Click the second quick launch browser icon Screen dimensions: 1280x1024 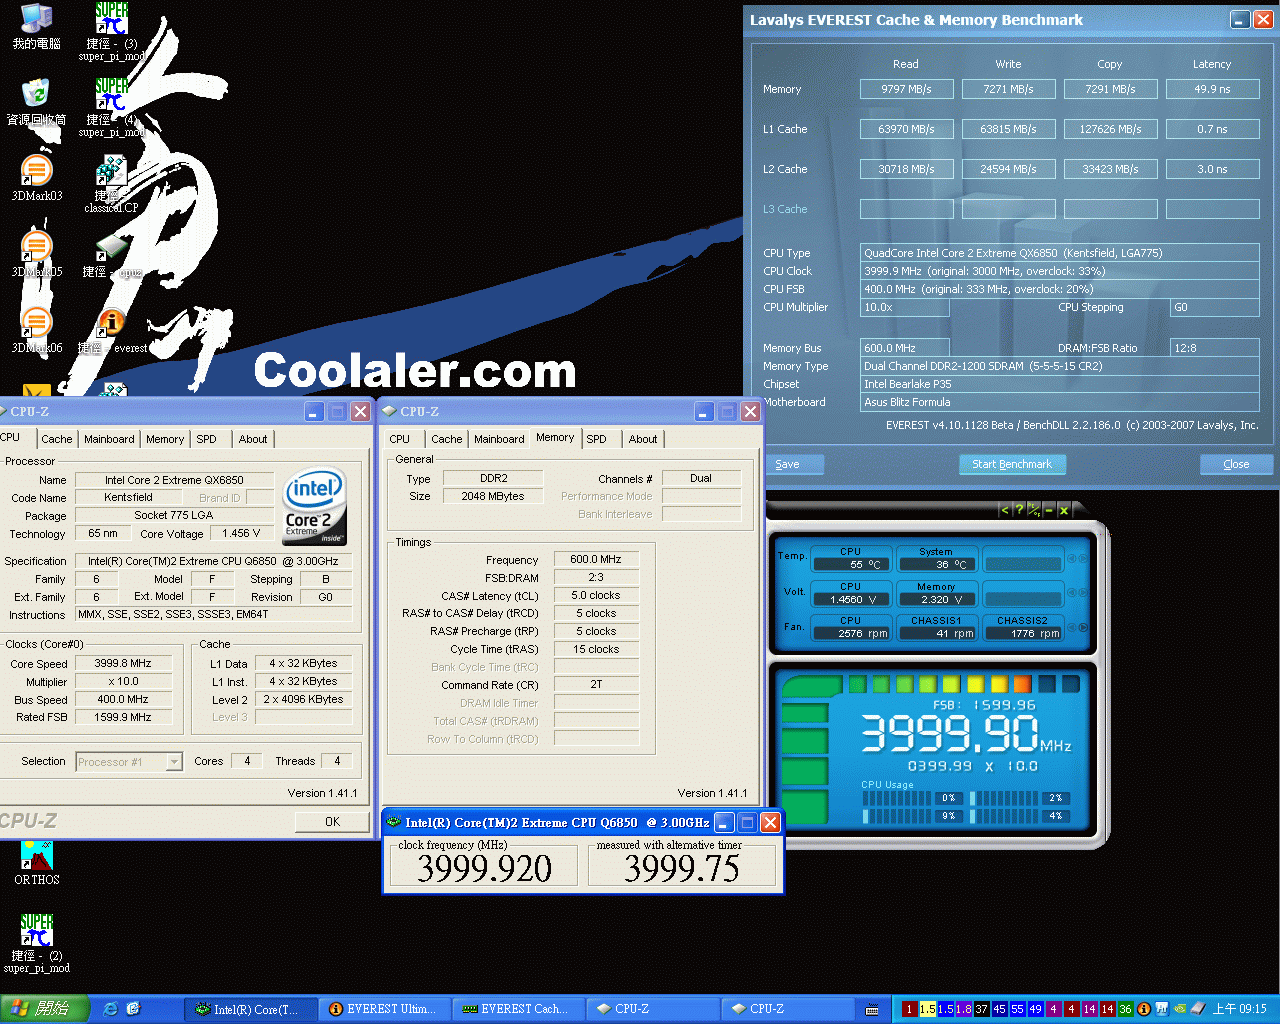click(133, 1009)
